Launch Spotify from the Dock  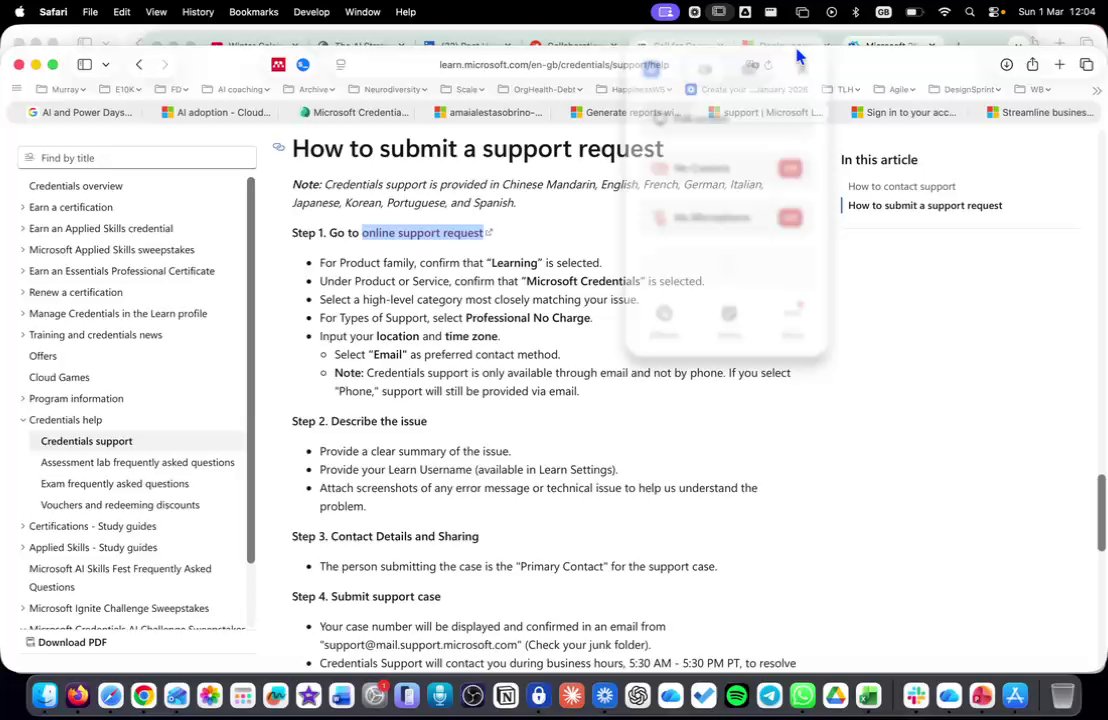coord(736,696)
